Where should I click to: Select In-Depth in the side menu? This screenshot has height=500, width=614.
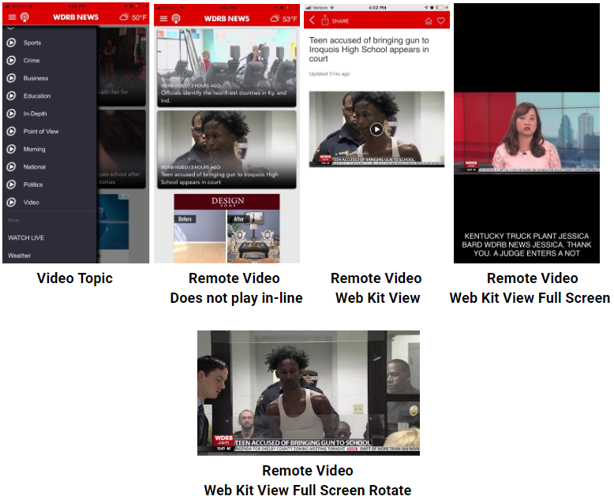(x=35, y=114)
